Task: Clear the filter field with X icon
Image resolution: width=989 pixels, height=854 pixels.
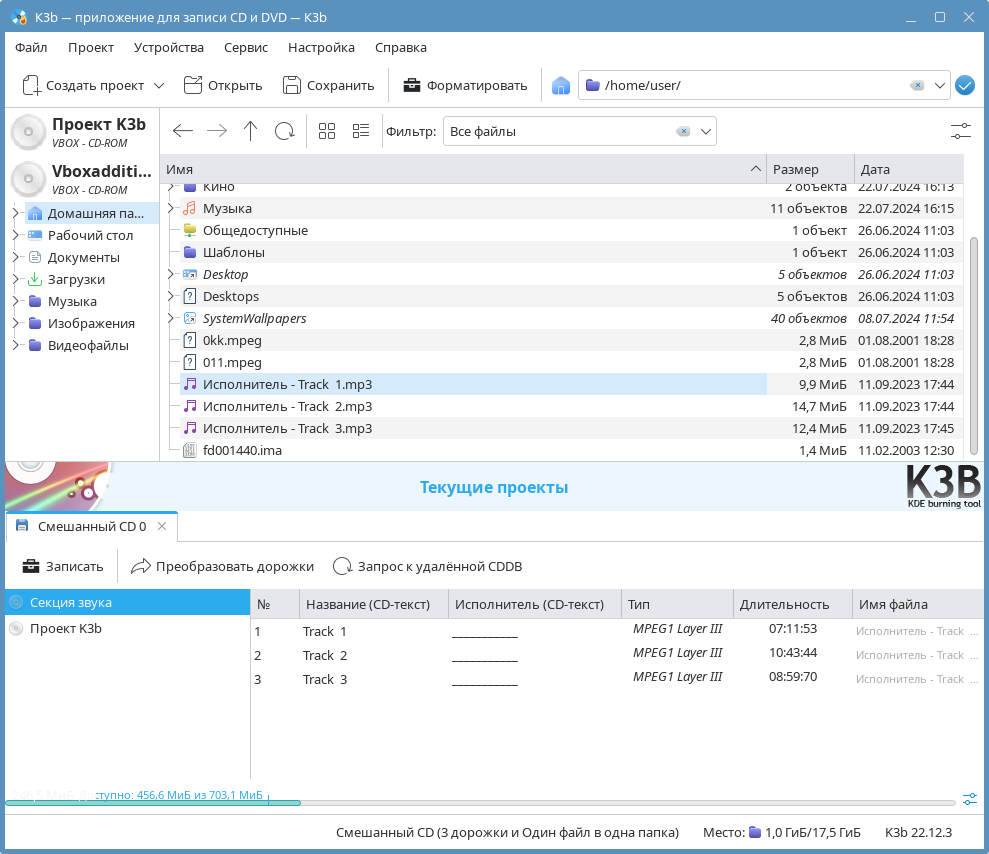Action: [x=683, y=131]
